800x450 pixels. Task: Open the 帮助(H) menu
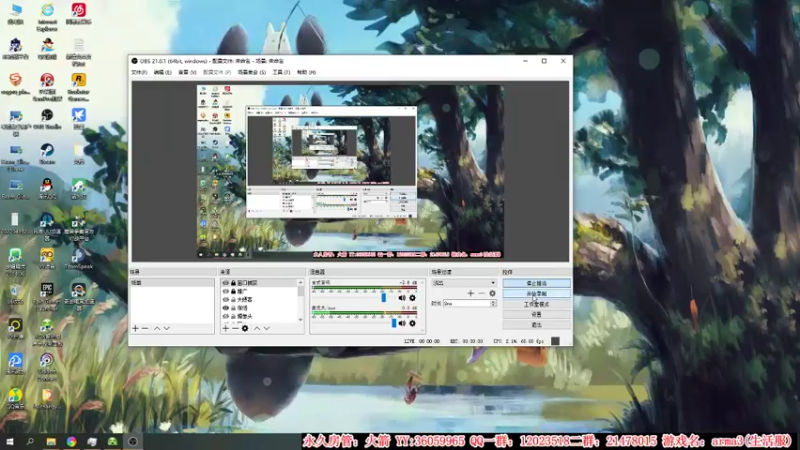[x=306, y=72]
